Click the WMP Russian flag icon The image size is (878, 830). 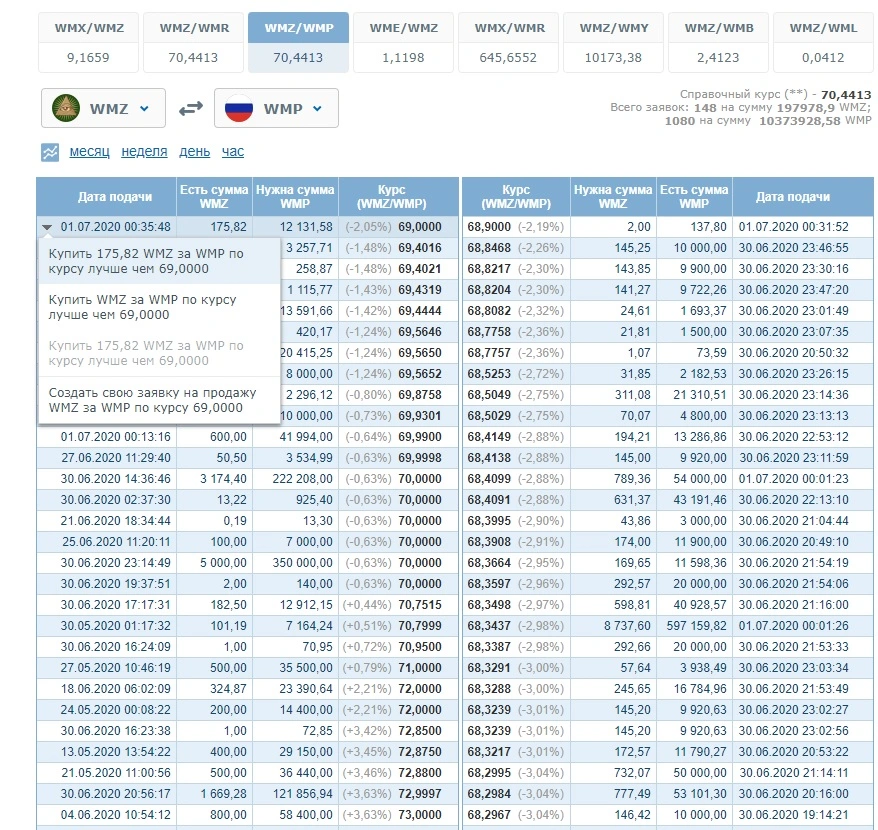coord(239,108)
